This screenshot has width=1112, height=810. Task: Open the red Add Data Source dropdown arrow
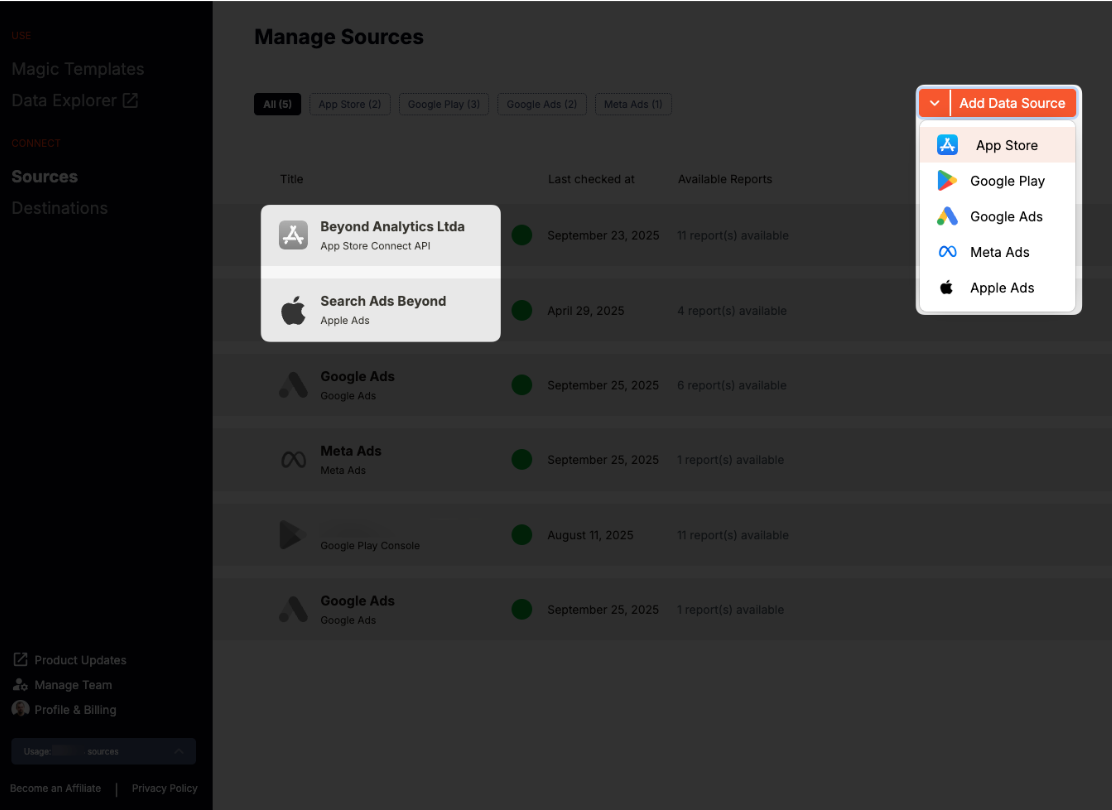pyautogui.click(x=933, y=103)
